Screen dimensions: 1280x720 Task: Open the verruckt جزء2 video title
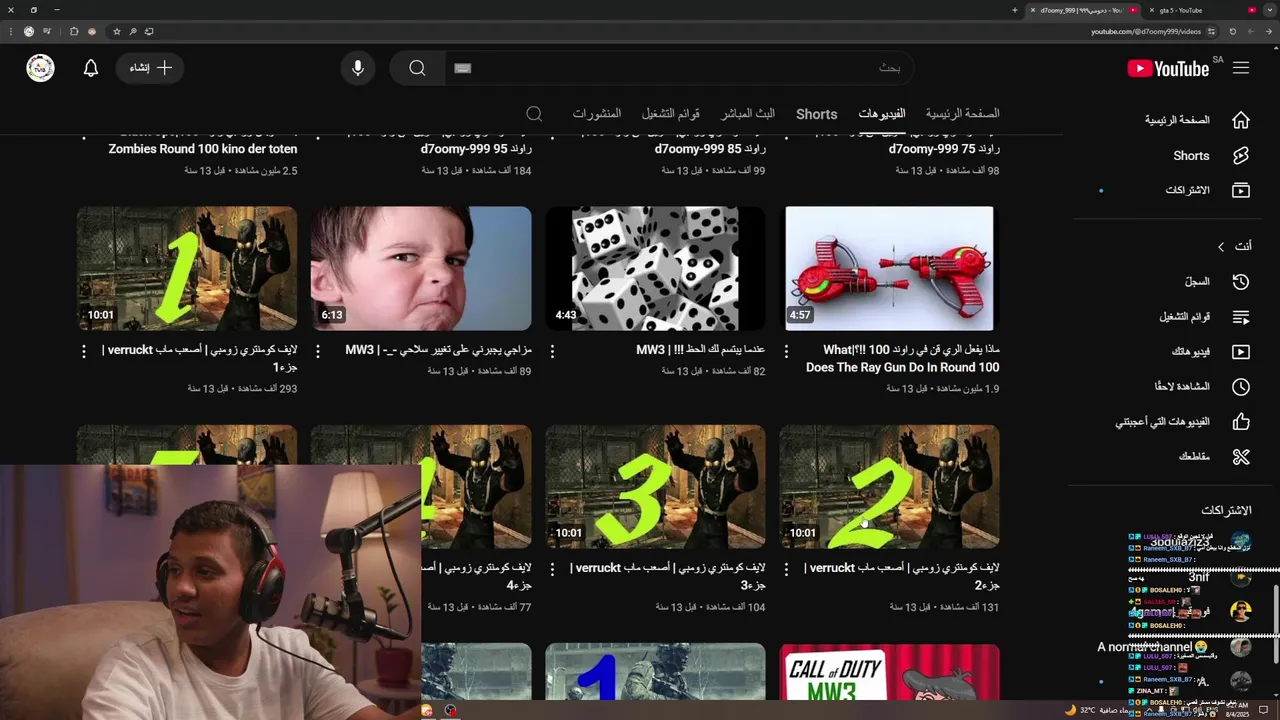pos(902,576)
